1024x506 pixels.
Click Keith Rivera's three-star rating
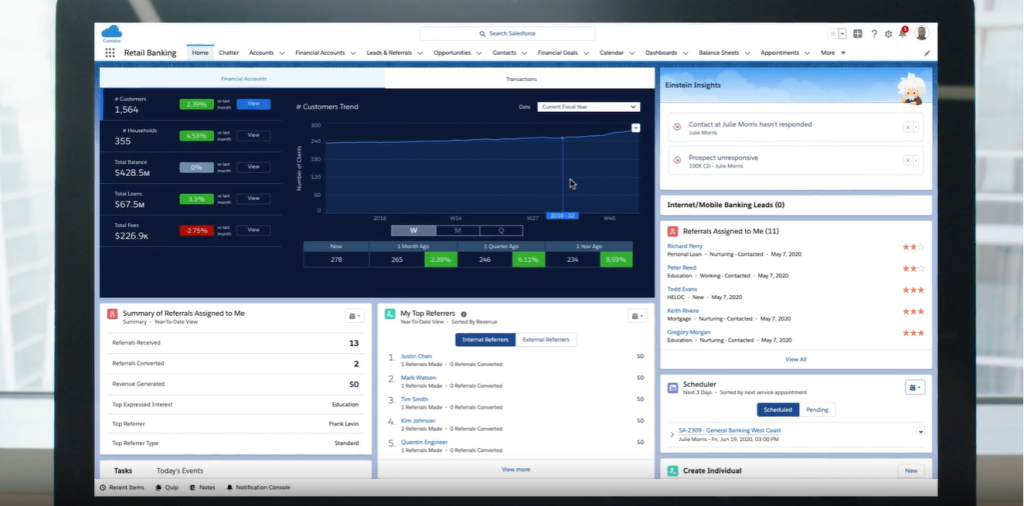[913, 311]
